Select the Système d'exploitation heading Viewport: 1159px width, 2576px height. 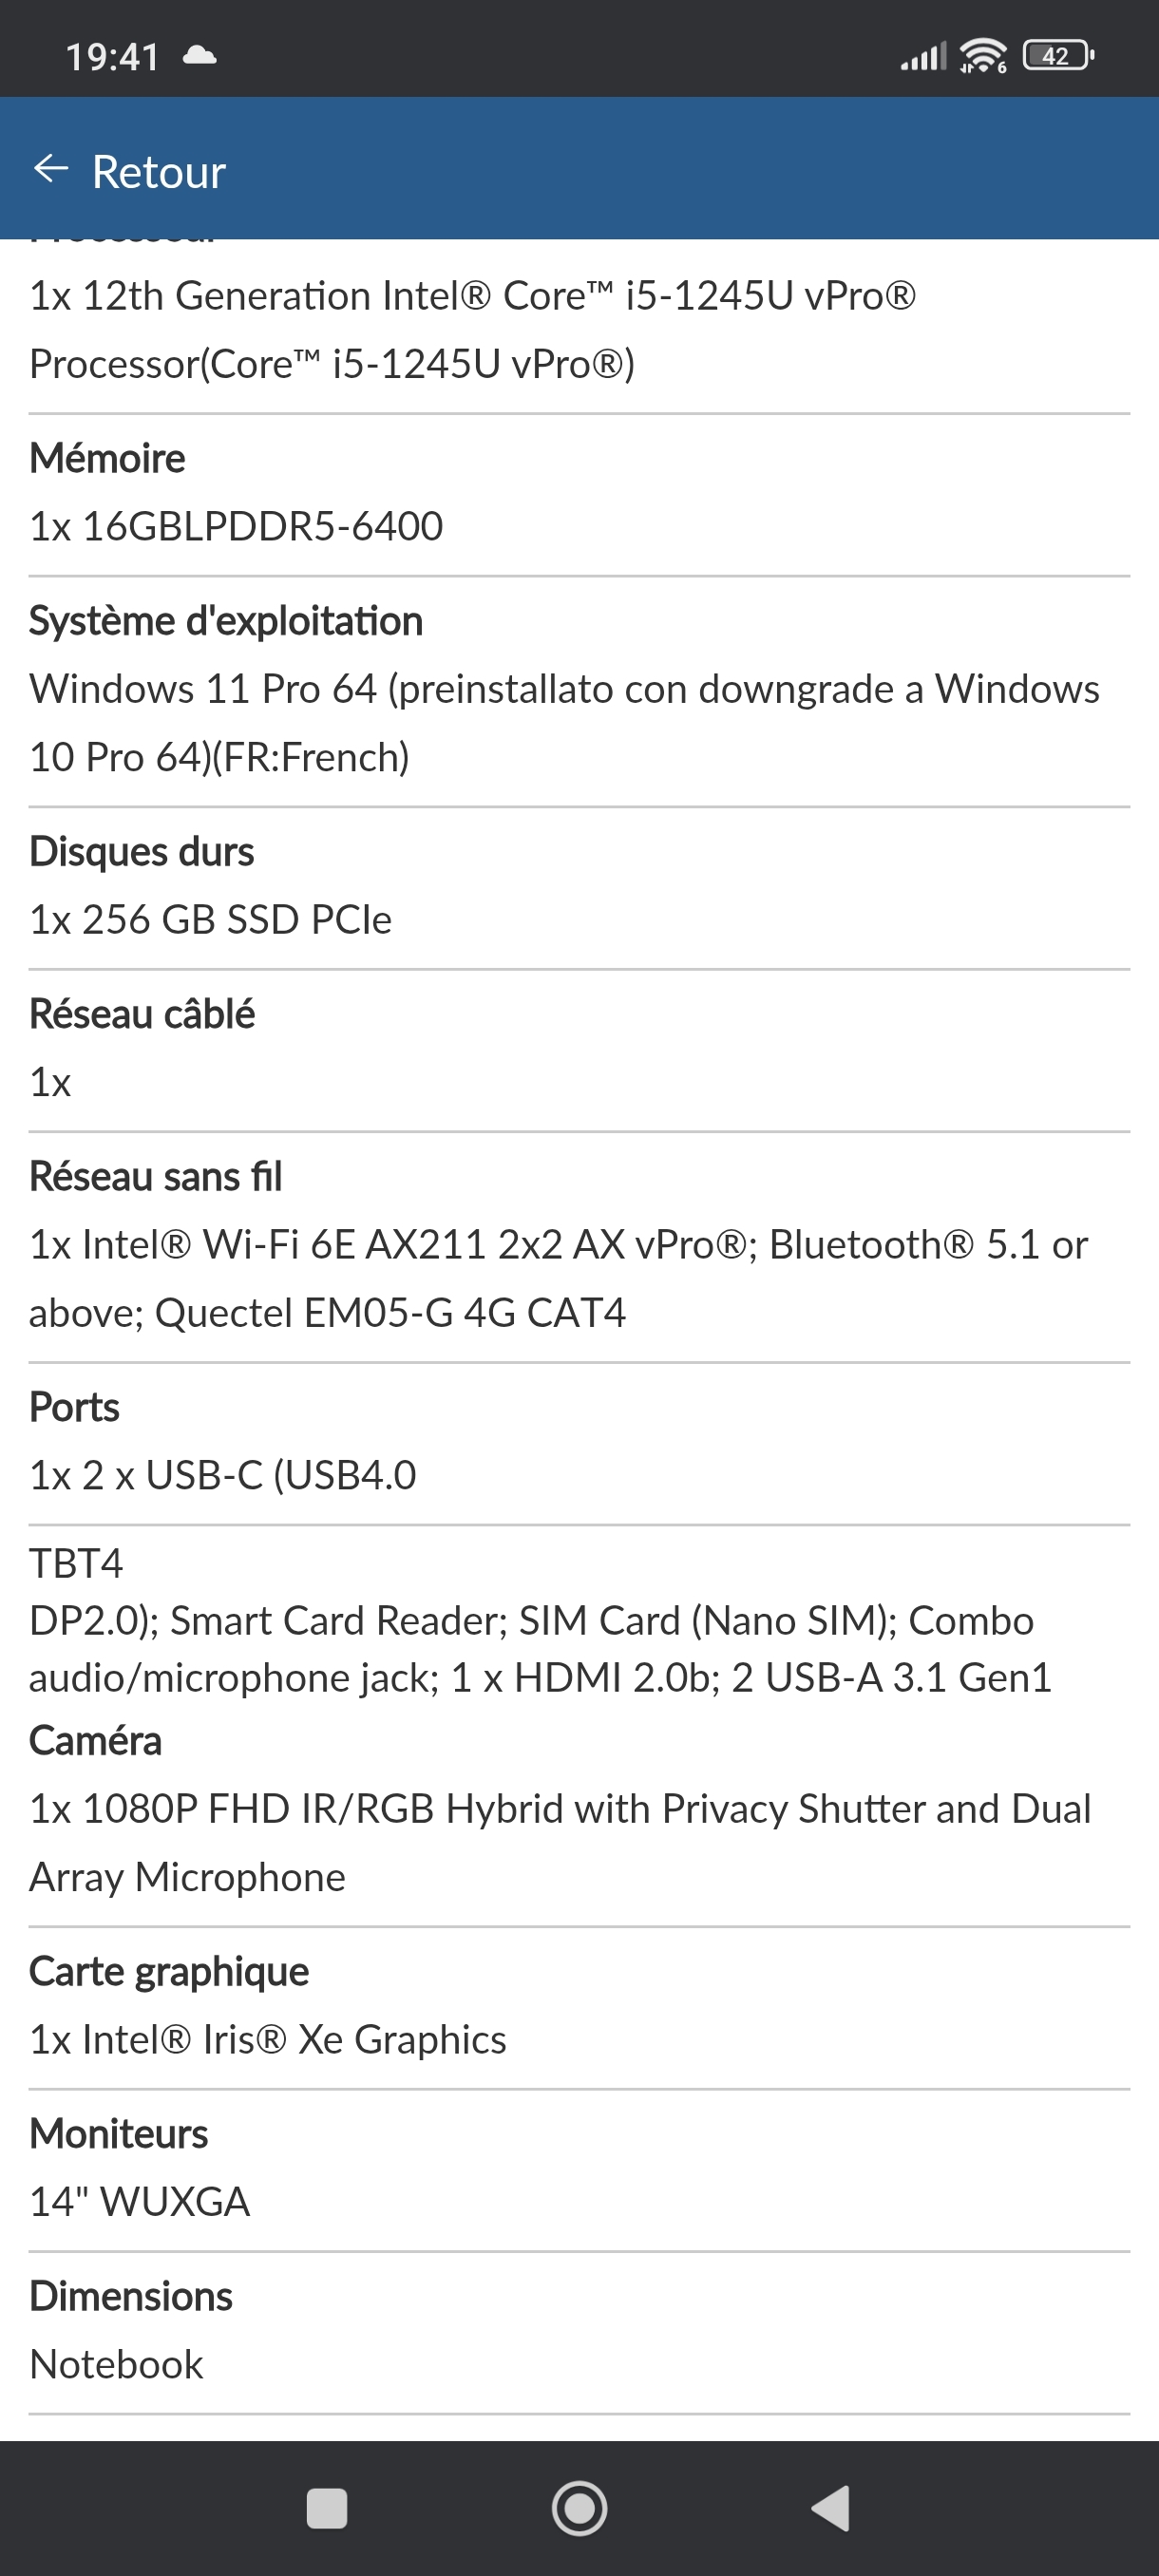click(x=226, y=621)
